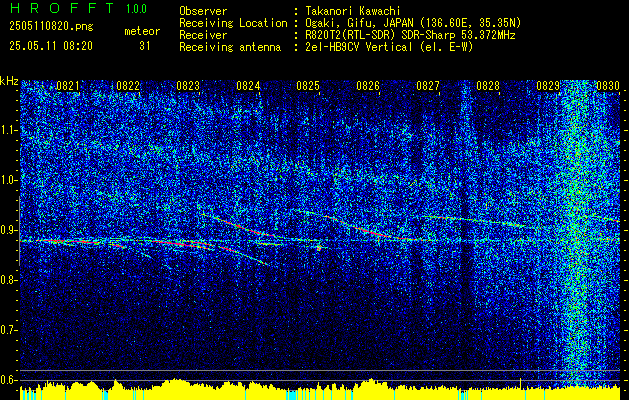Viewport: 629px width, 400px height.
Task: Click the 0823 time marker
Action: pos(188,86)
